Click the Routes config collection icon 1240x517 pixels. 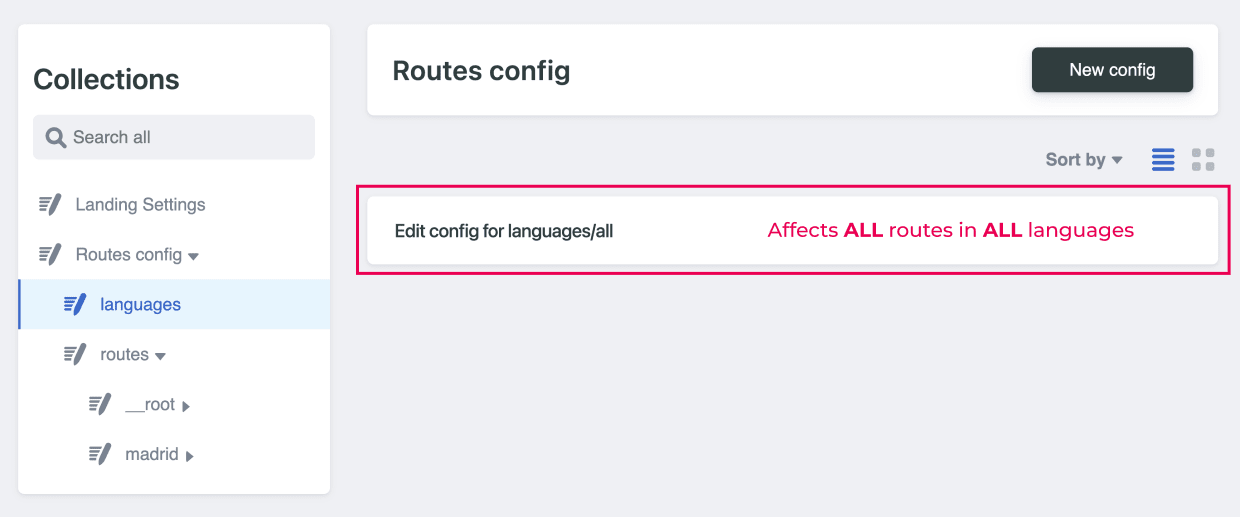50,255
